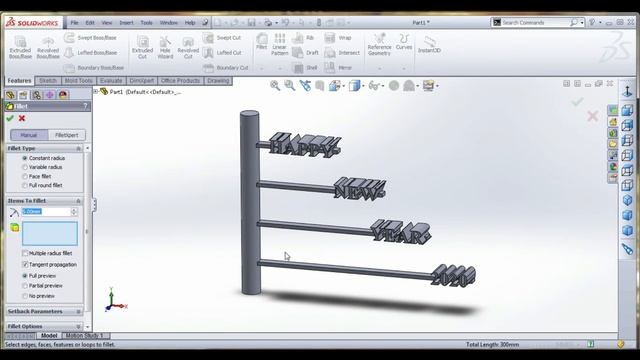Image resolution: width=640 pixels, height=360 pixels.
Task: Select the Extruded Boss/Base tool
Action: pos(20,47)
